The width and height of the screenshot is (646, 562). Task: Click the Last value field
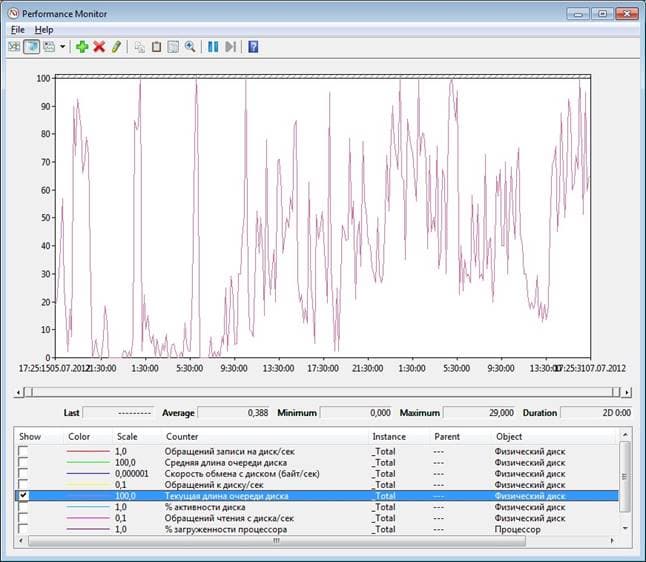(118, 412)
